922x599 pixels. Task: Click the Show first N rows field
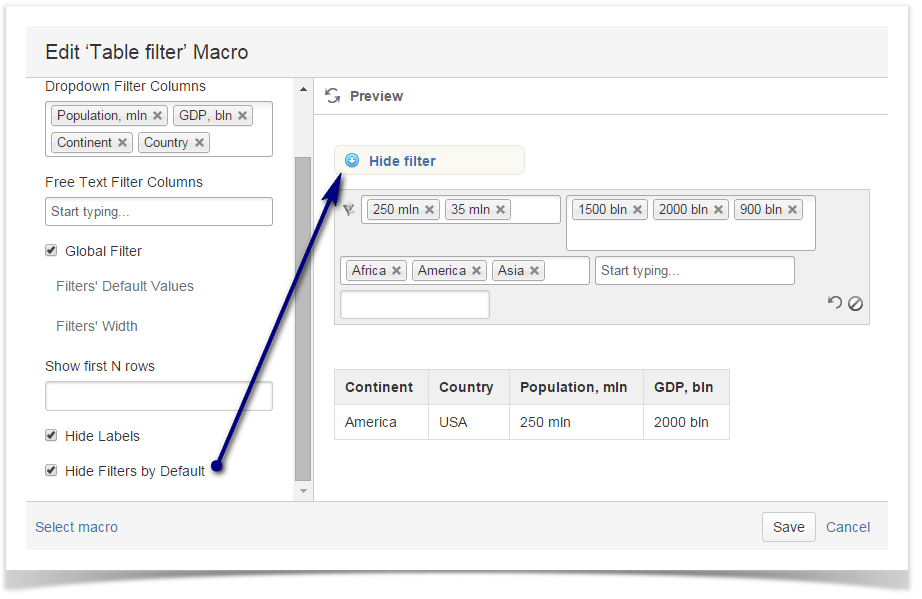point(158,396)
